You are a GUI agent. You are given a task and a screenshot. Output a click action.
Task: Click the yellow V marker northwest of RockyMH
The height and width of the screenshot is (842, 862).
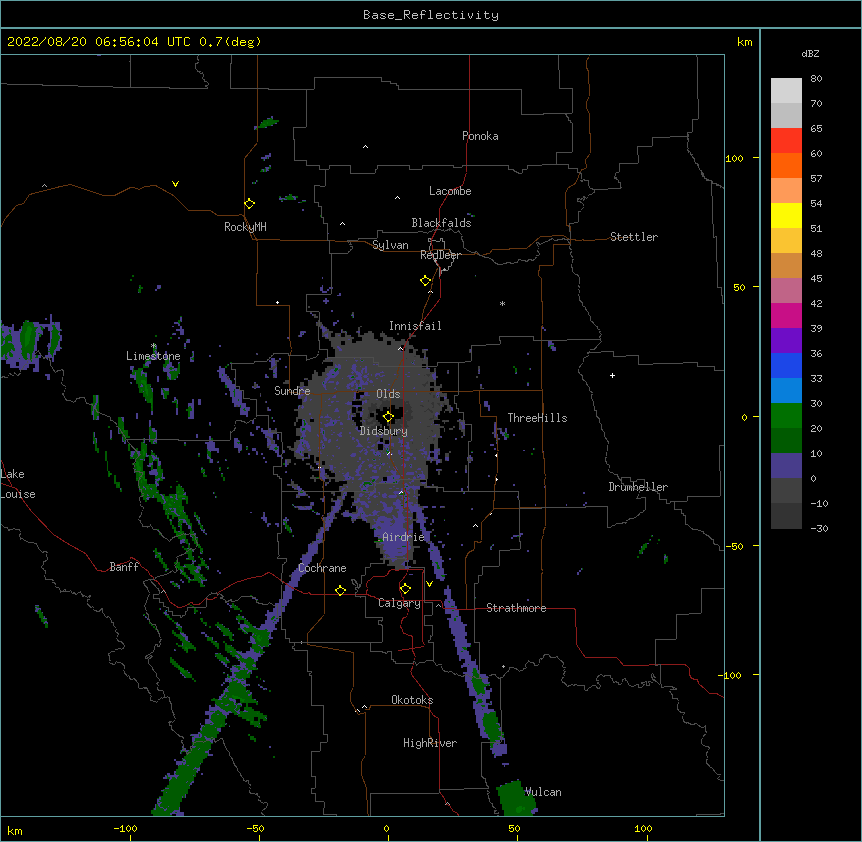[x=175, y=184]
